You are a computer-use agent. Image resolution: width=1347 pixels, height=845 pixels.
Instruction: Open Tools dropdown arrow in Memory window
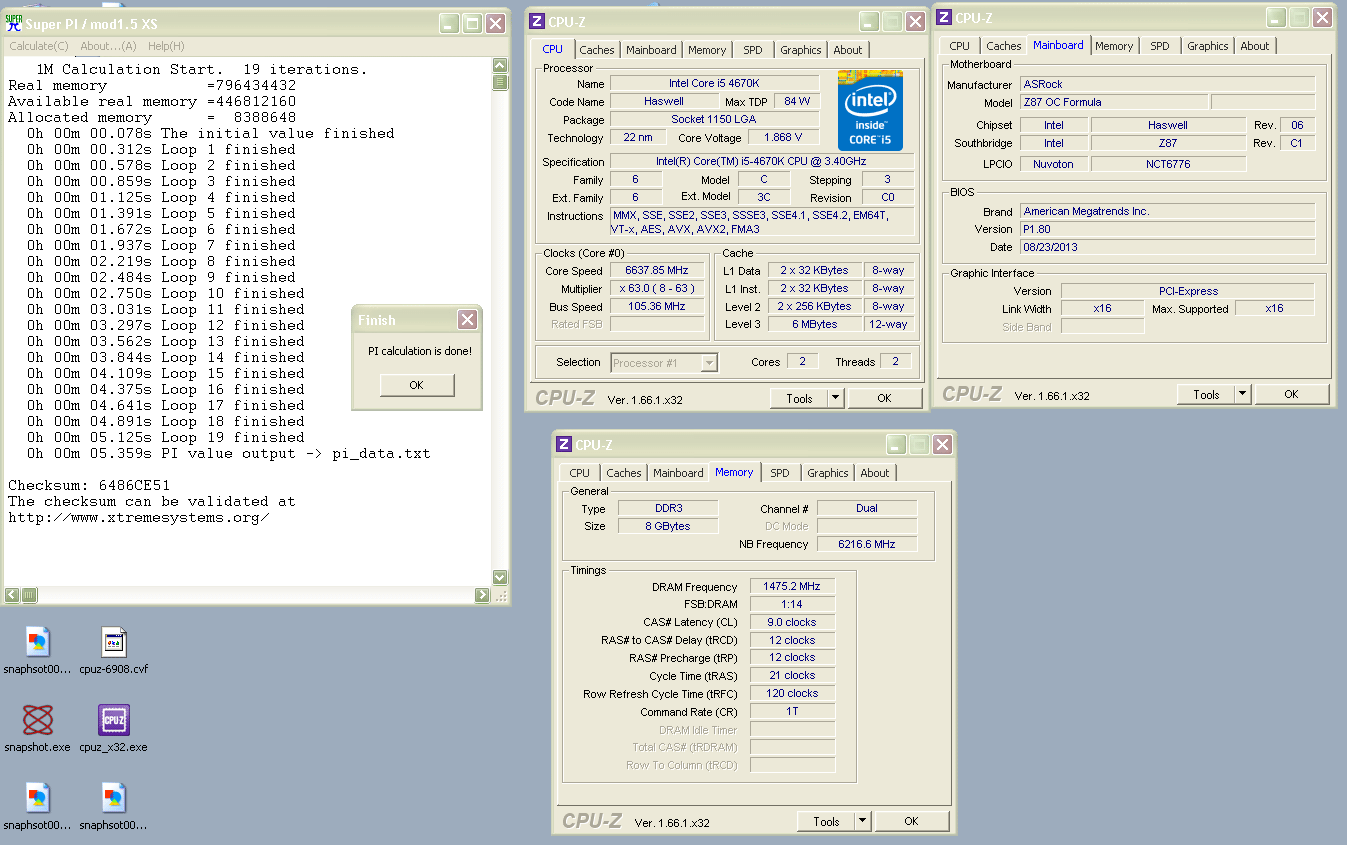863,821
